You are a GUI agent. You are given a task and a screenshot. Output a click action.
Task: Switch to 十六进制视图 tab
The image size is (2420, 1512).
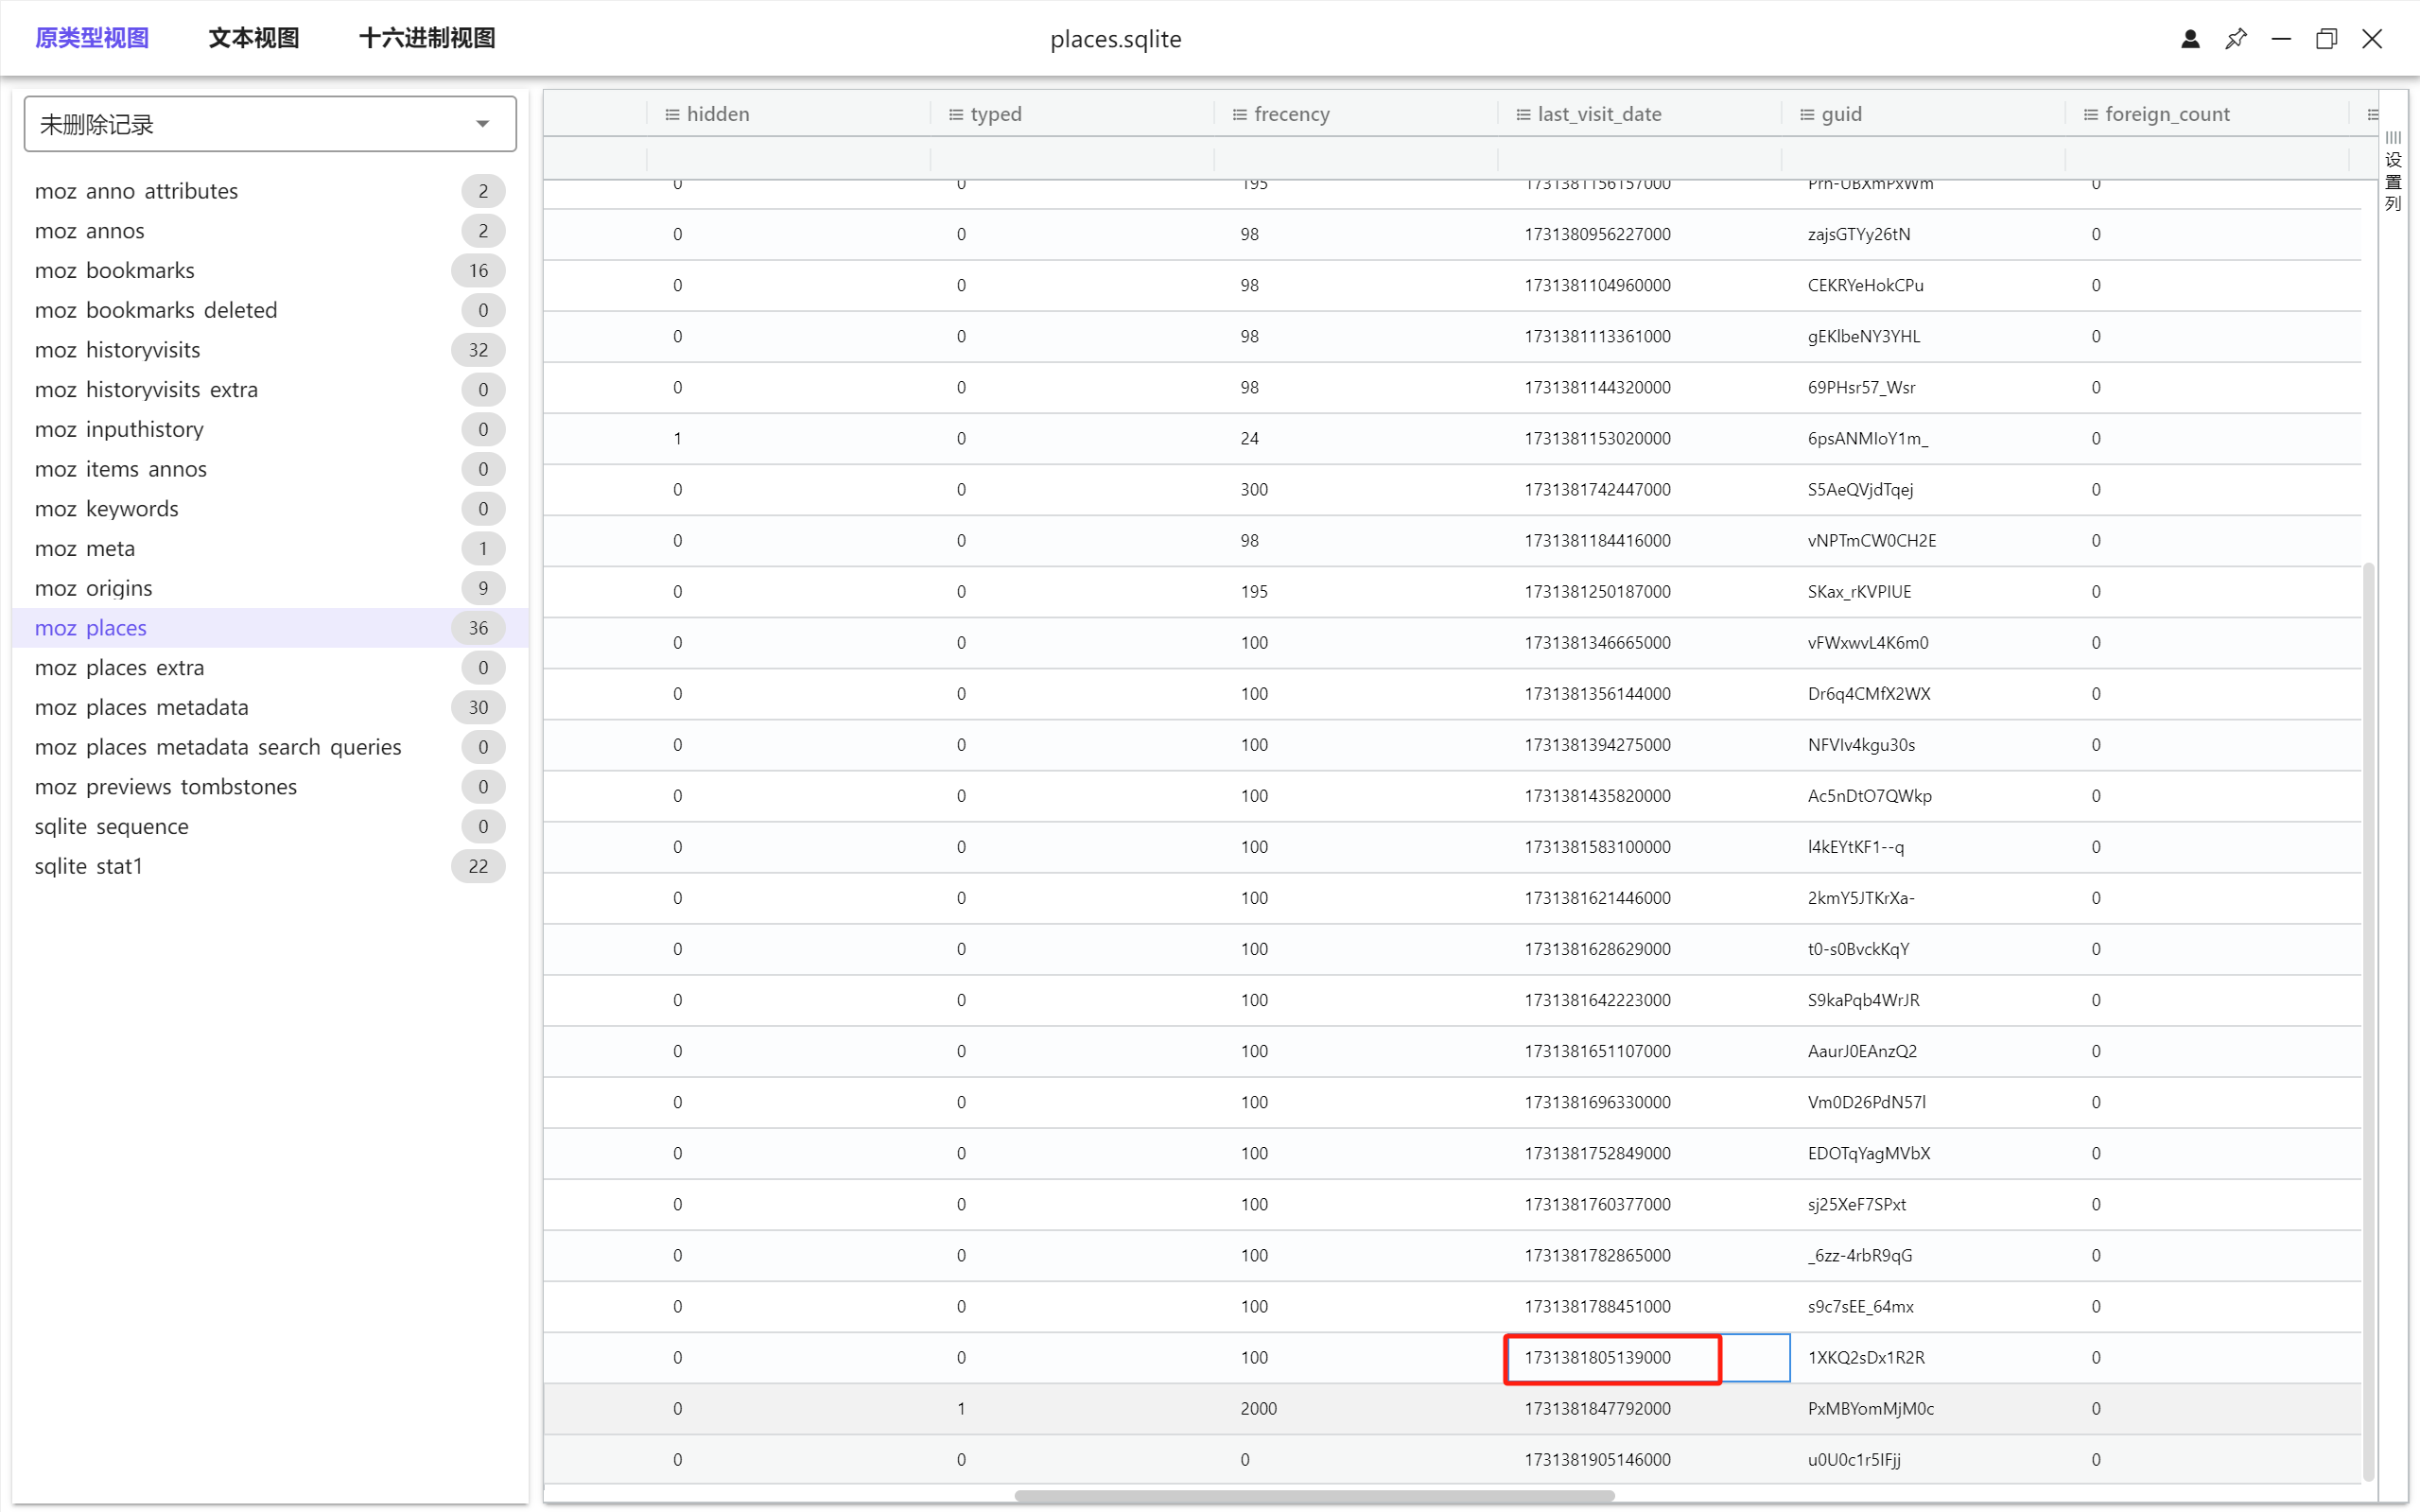tap(427, 38)
